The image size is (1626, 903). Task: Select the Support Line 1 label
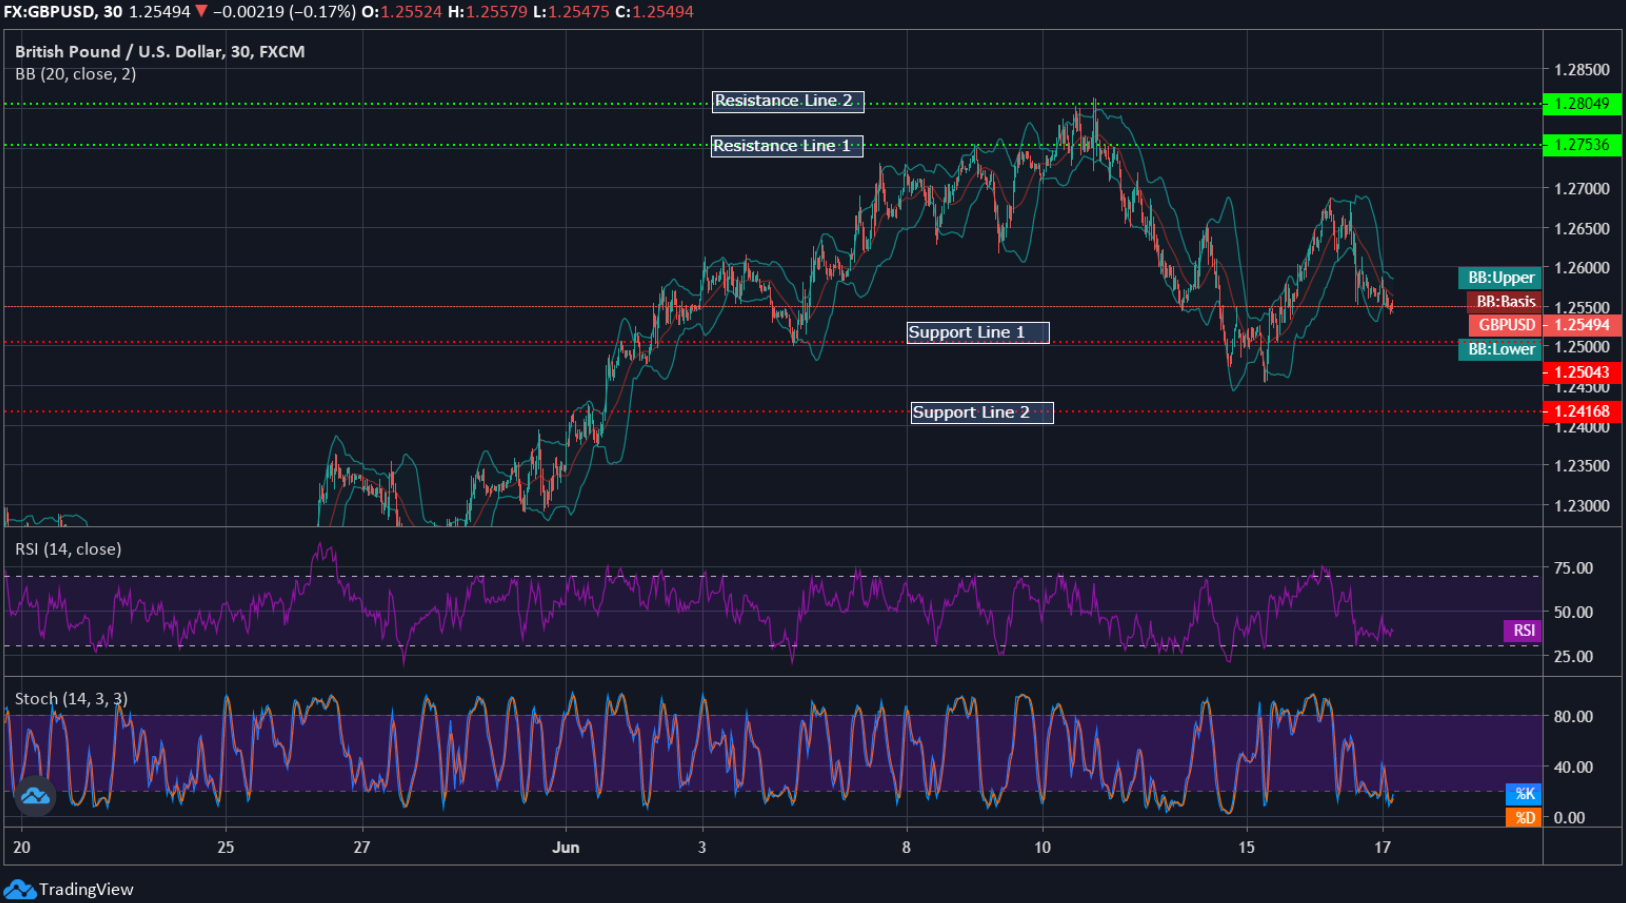[x=977, y=332]
